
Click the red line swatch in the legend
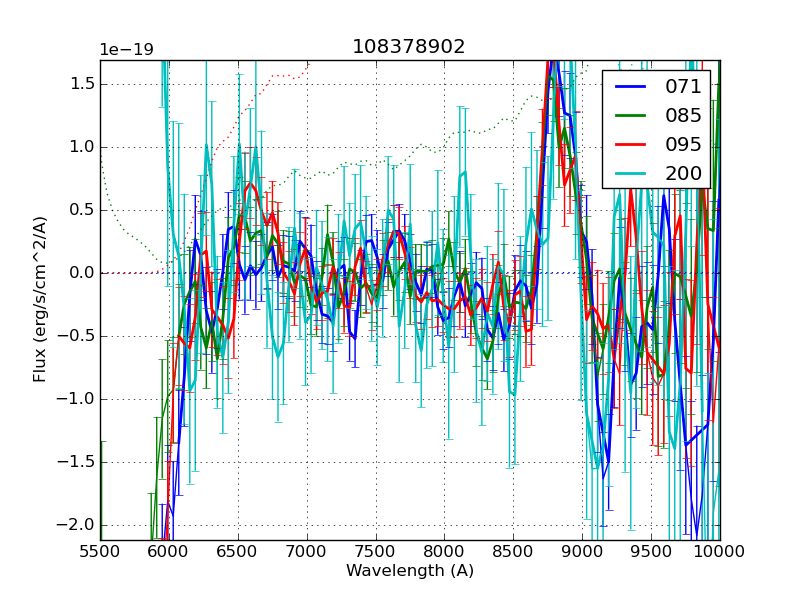[x=631, y=145]
